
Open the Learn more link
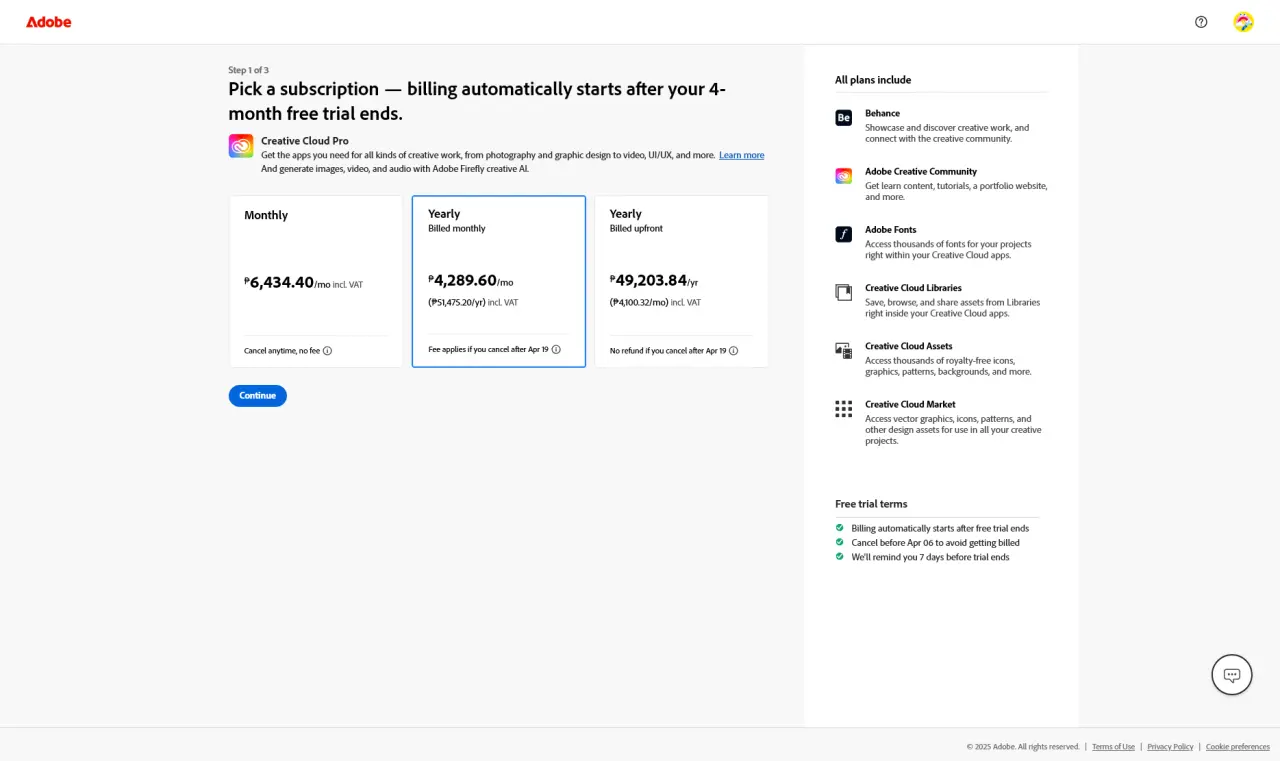point(741,155)
